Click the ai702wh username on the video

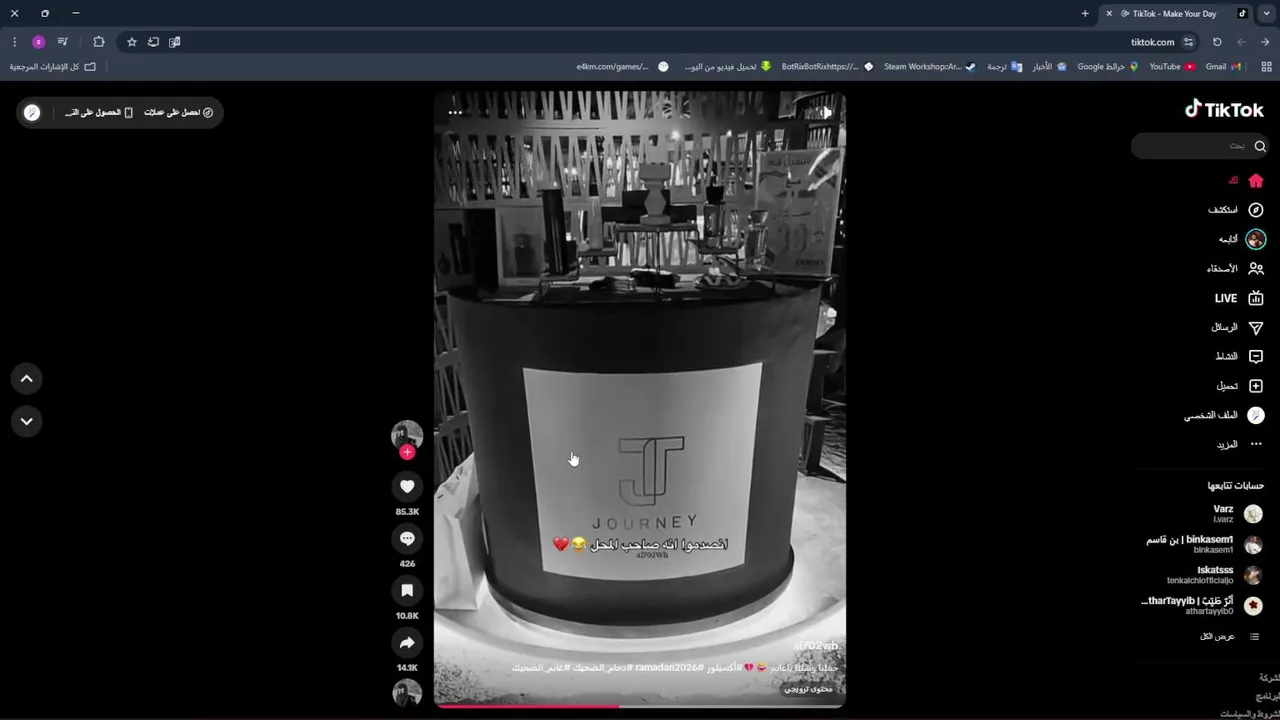815,646
